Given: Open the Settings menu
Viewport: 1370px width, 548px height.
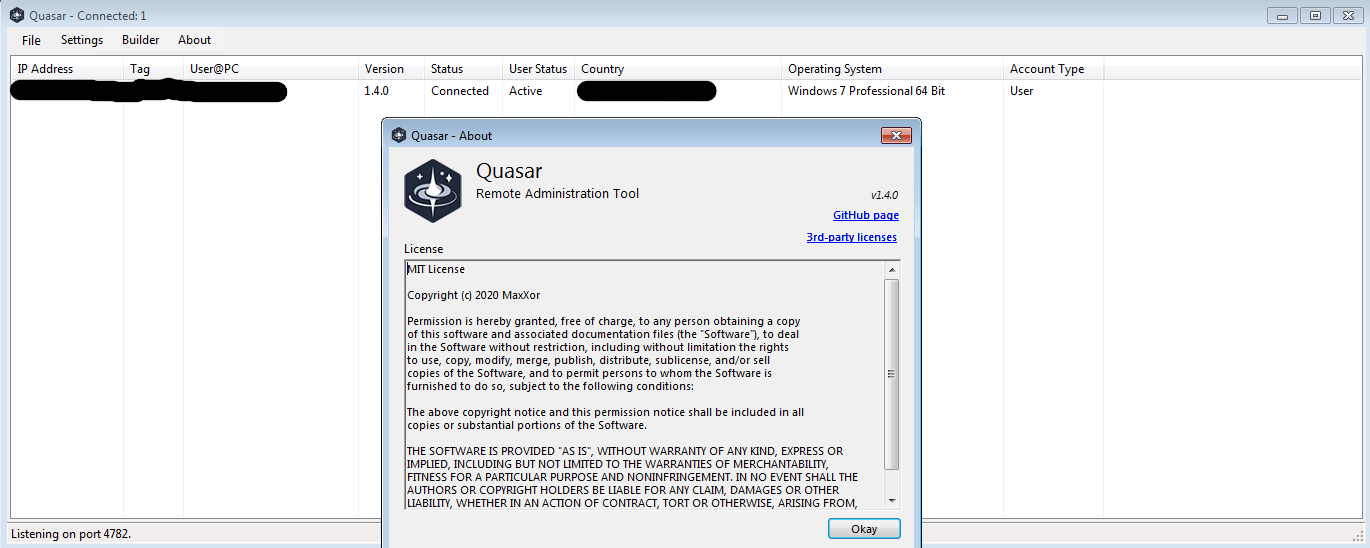Looking at the screenshot, I should pyautogui.click(x=82, y=40).
